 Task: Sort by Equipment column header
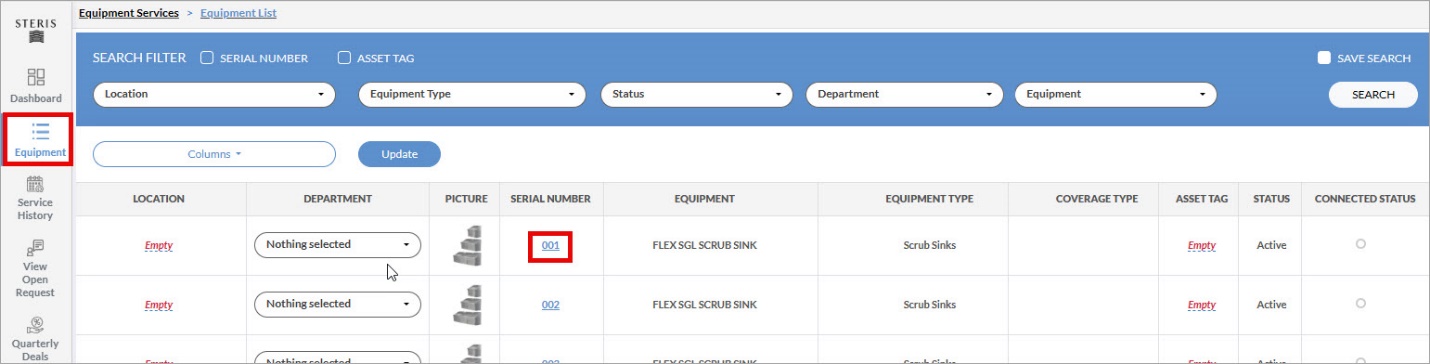click(x=705, y=199)
